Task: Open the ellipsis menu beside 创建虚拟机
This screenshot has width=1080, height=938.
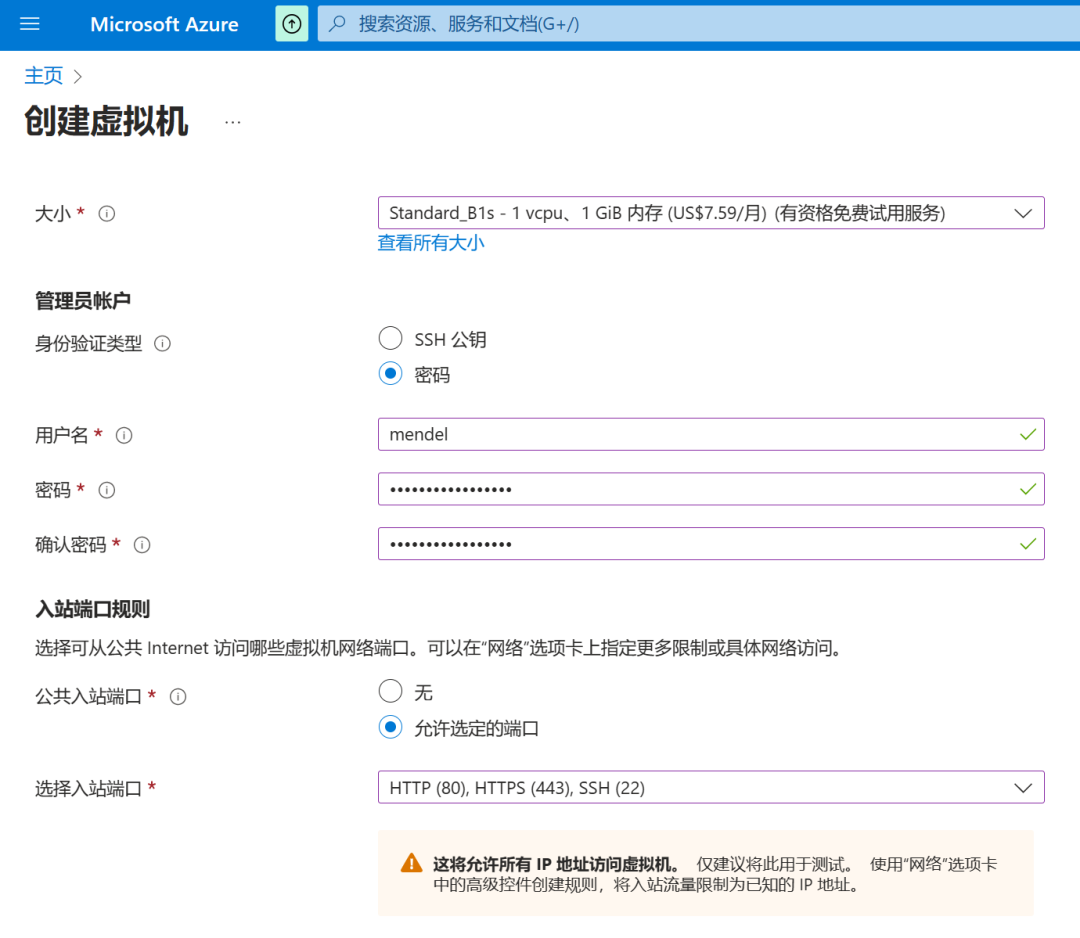Action: pos(233,123)
